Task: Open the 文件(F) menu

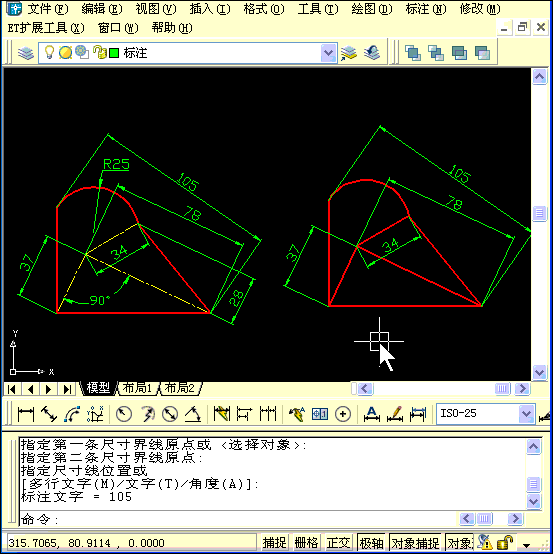Action: tap(48, 9)
